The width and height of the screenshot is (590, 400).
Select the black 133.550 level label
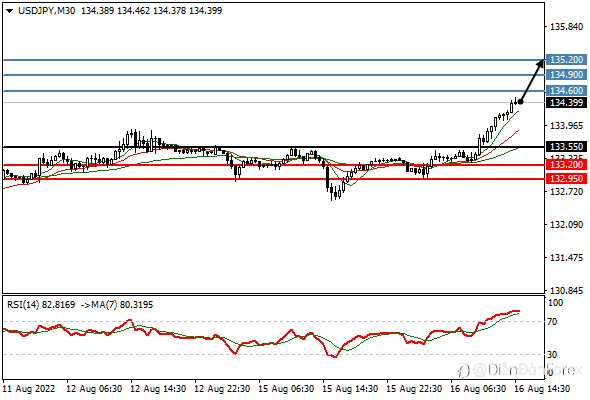[x=566, y=146]
